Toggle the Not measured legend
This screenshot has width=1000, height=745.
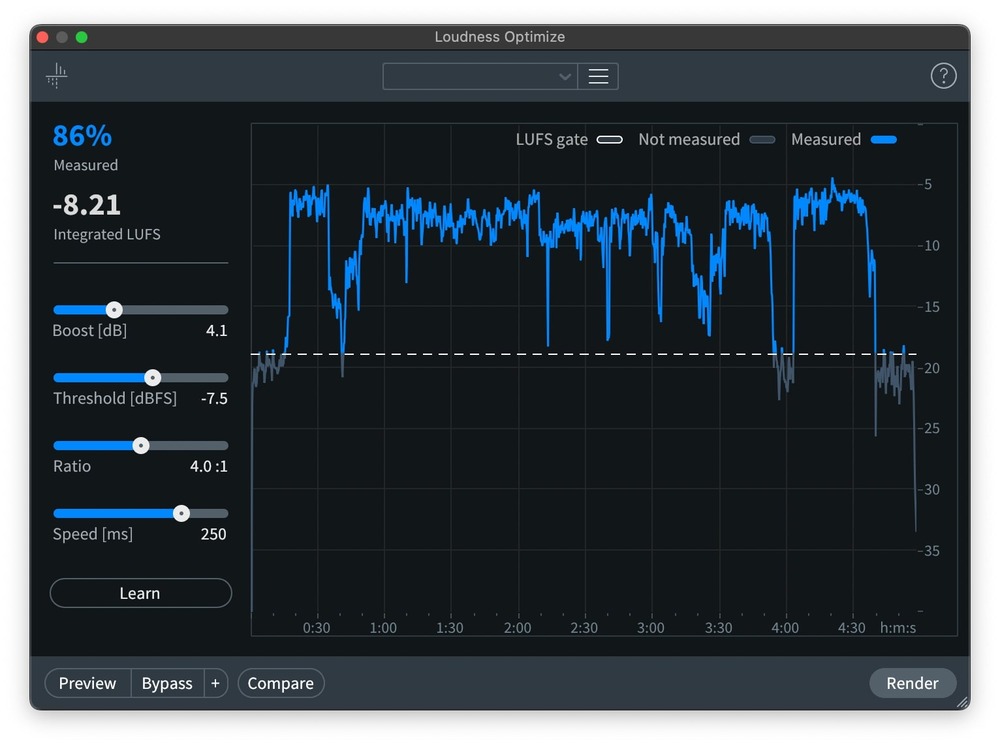[762, 139]
